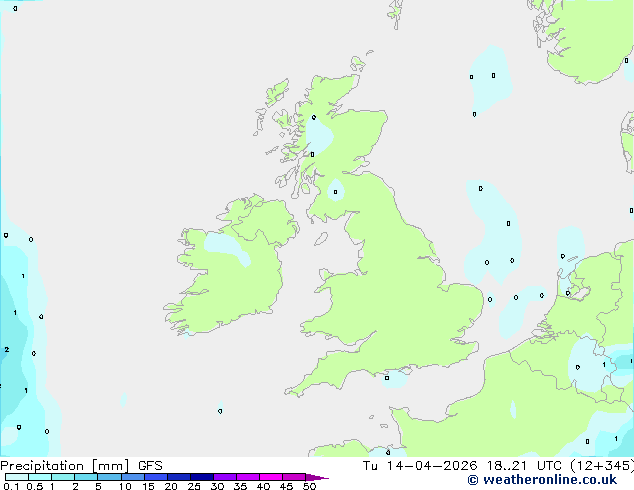Click the legend arrow tip above 50 mm

(x=317, y=477)
